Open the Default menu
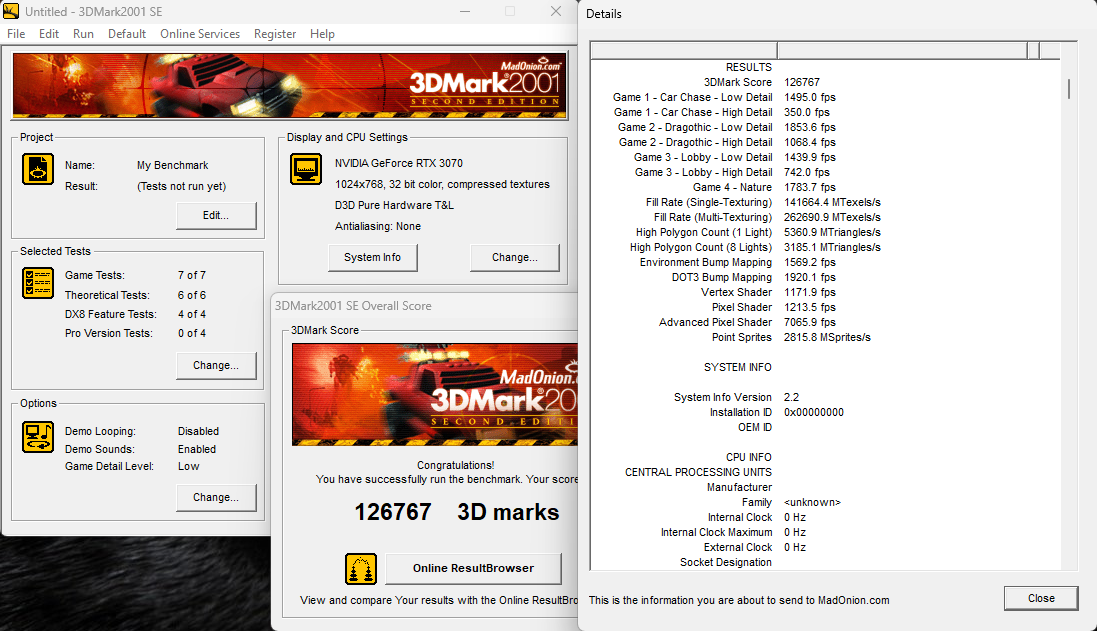Image resolution: width=1097 pixels, height=631 pixels. [127, 34]
